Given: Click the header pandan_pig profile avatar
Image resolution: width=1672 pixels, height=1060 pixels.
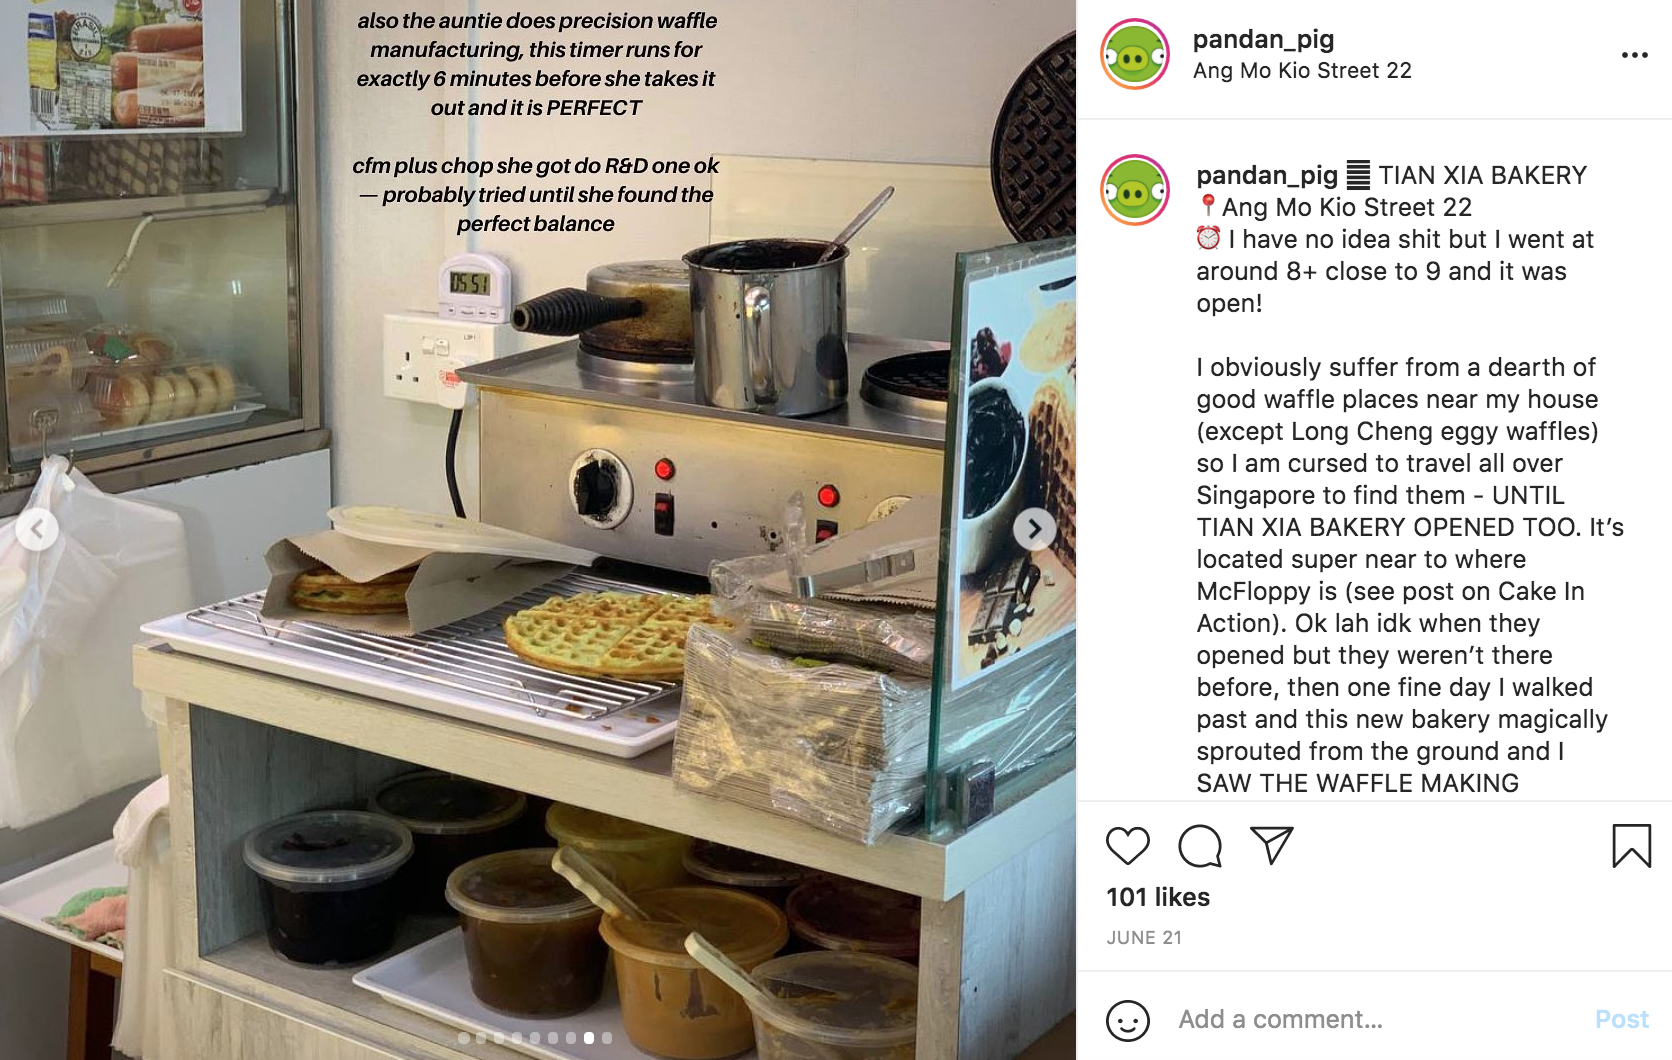Looking at the screenshot, I should pyautogui.click(x=1135, y=54).
